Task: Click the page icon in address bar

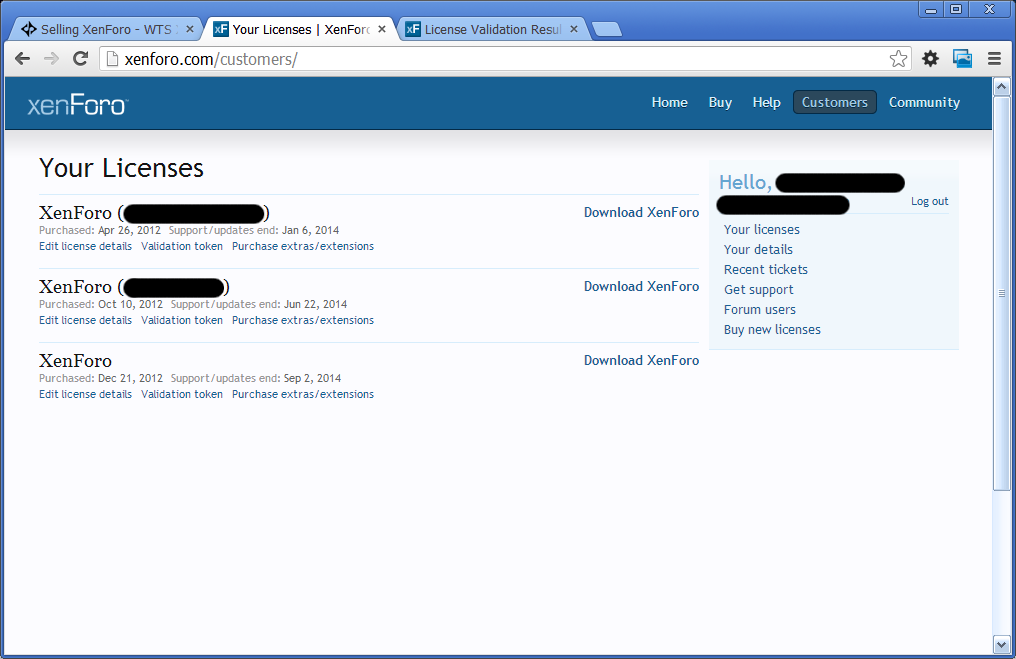Action: (x=112, y=59)
